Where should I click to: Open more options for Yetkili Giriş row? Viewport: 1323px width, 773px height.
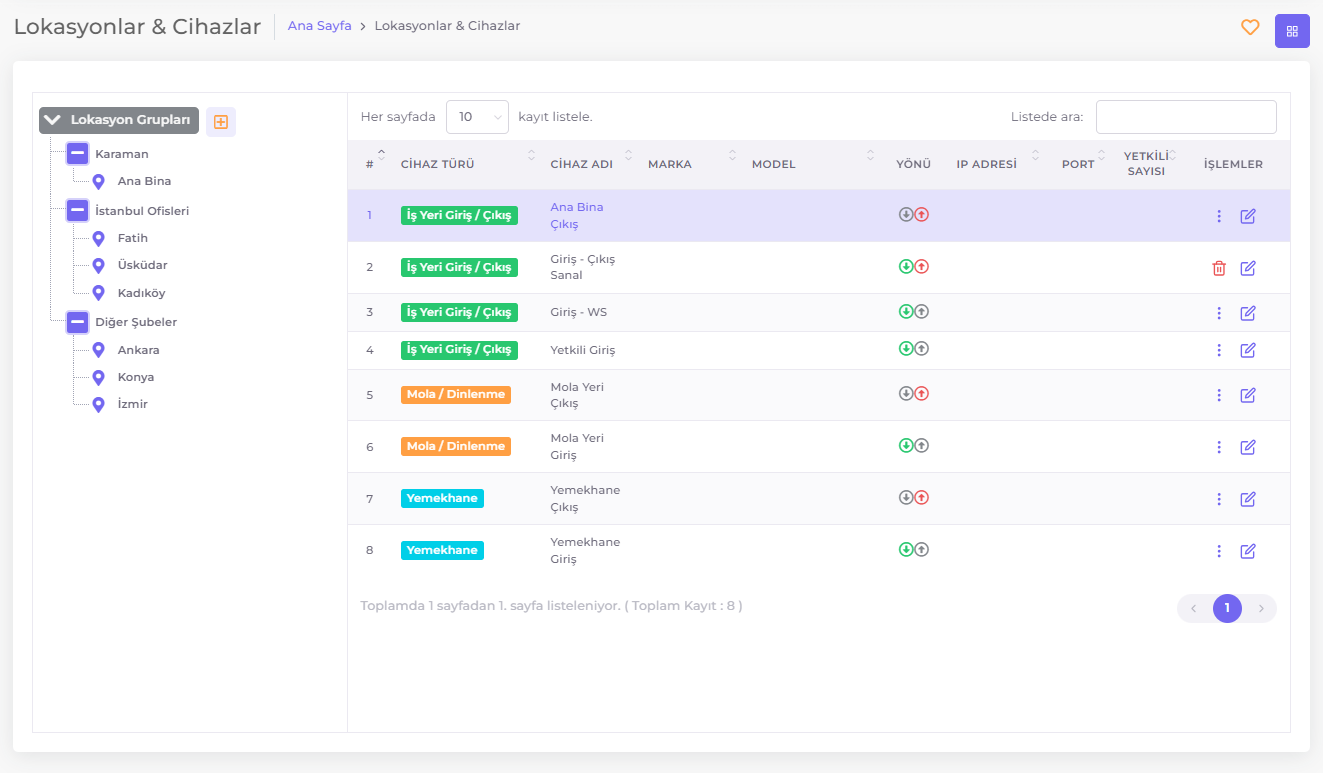tap(1219, 350)
